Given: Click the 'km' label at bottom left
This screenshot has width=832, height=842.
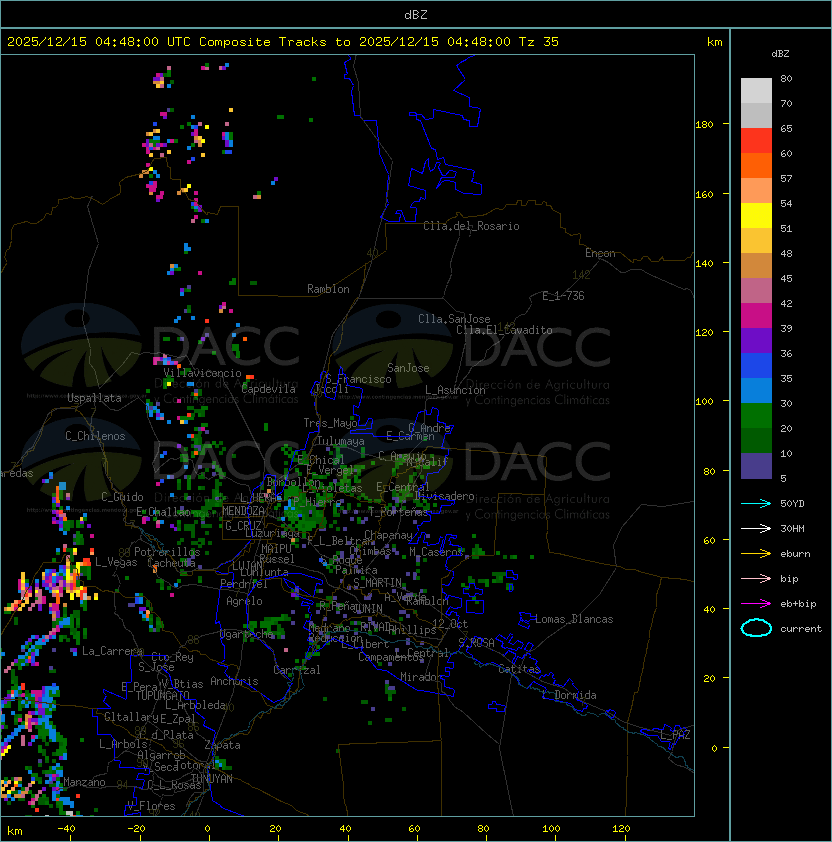Looking at the screenshot, I should pyautogui.click(x=15, y=831).
